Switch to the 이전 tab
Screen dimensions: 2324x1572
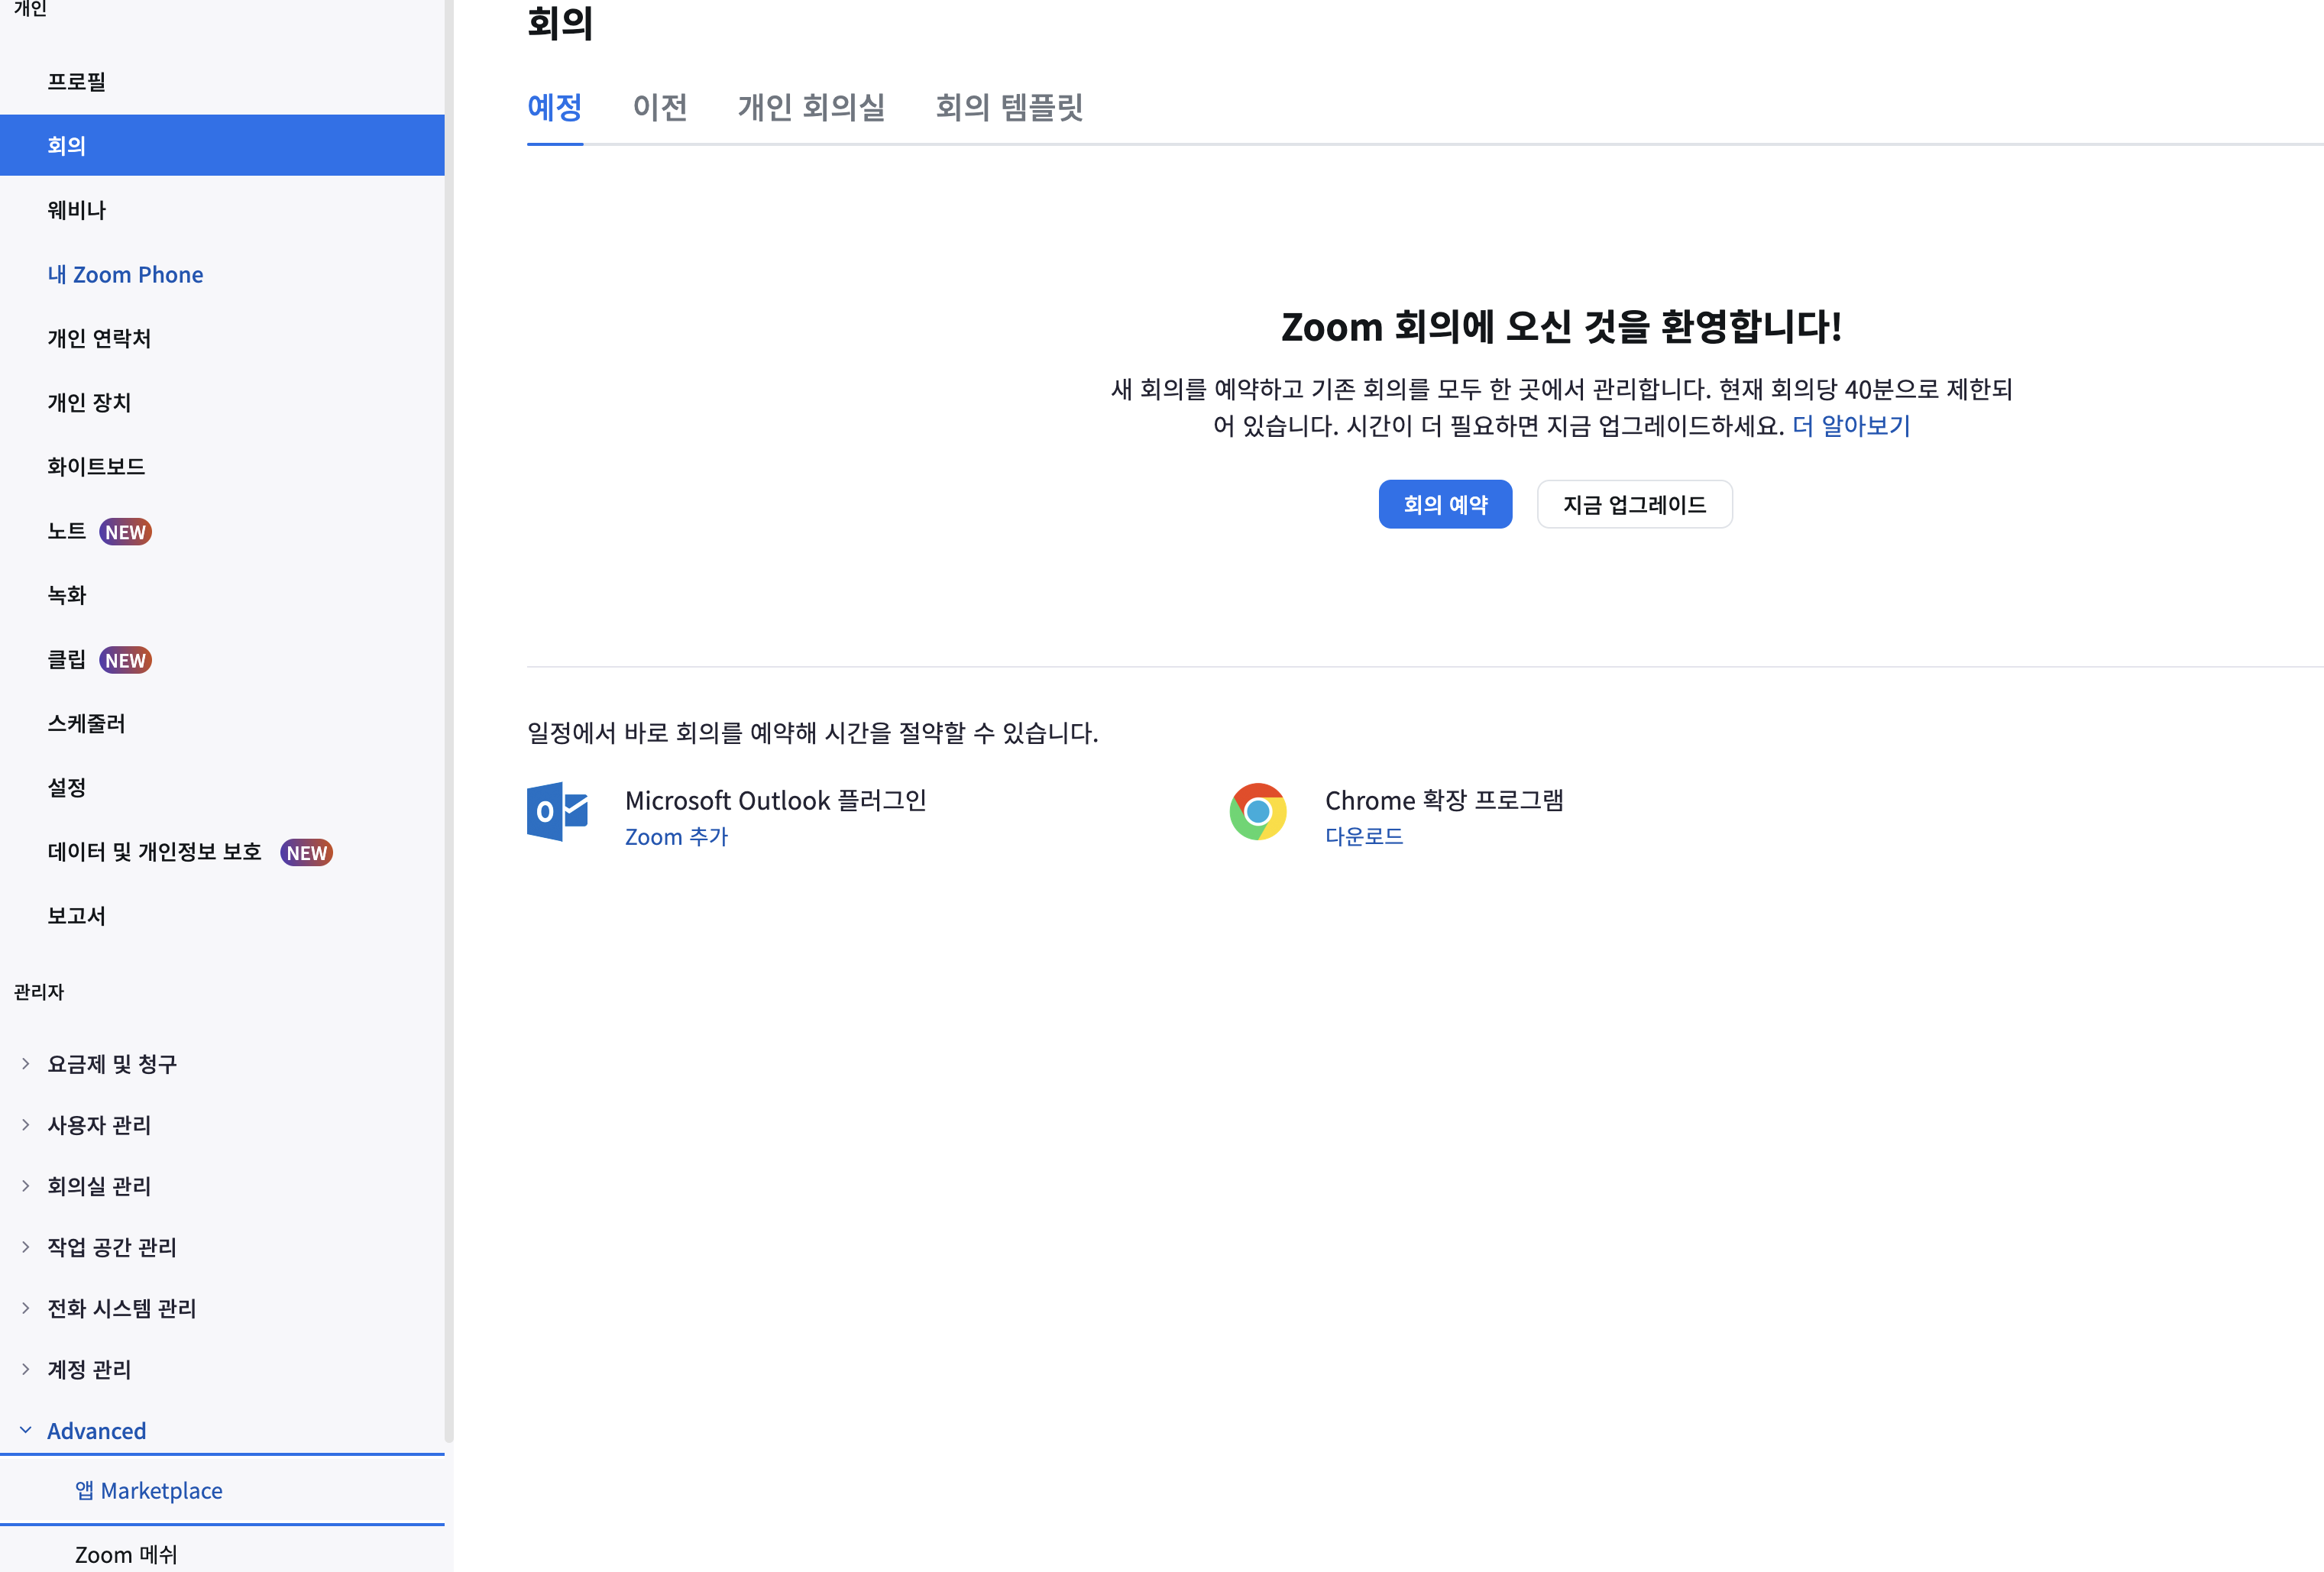(x=660, y=107)
